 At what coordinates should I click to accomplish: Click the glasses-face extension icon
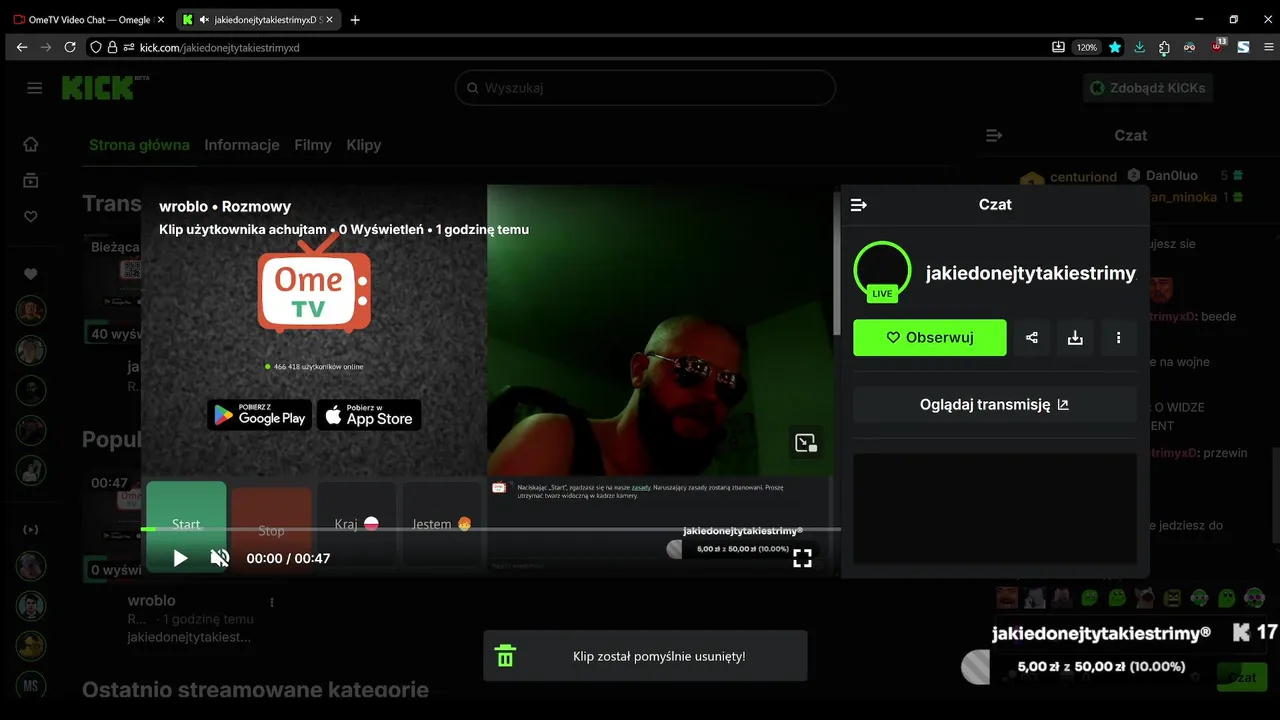click(1190, 47)
